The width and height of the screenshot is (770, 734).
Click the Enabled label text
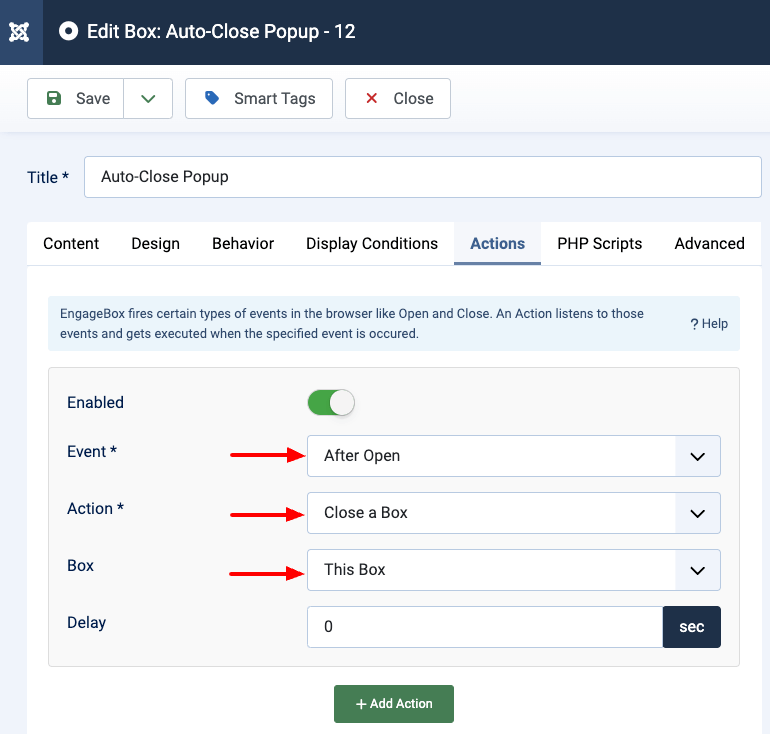(95, 403)
